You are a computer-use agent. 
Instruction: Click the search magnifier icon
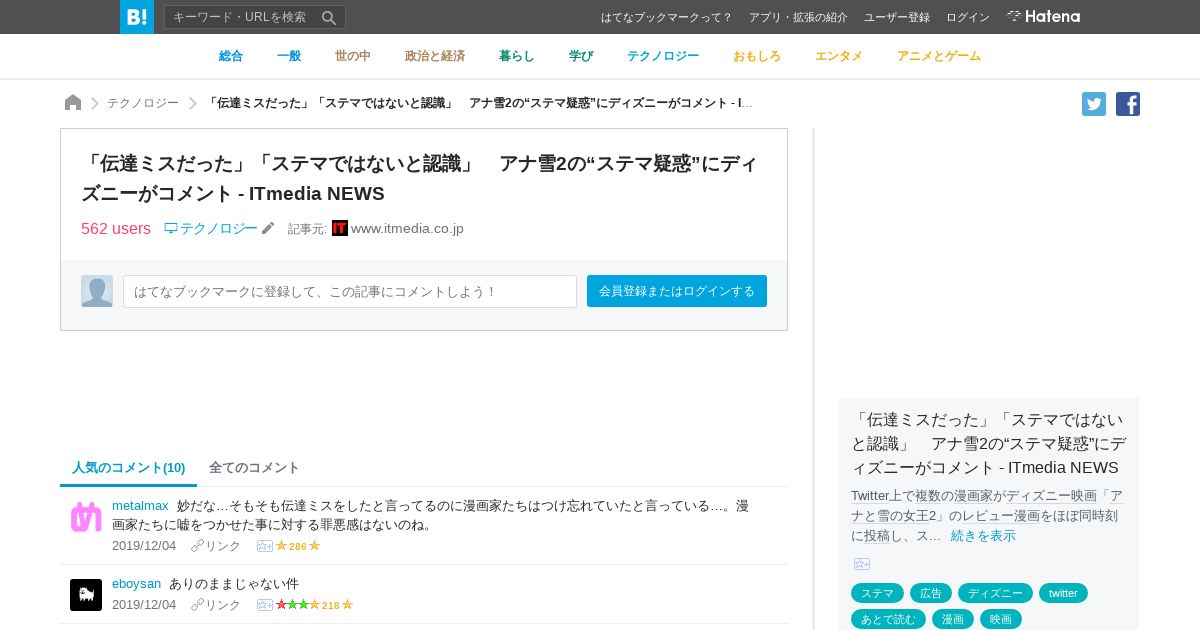click(x=329, y=17)
